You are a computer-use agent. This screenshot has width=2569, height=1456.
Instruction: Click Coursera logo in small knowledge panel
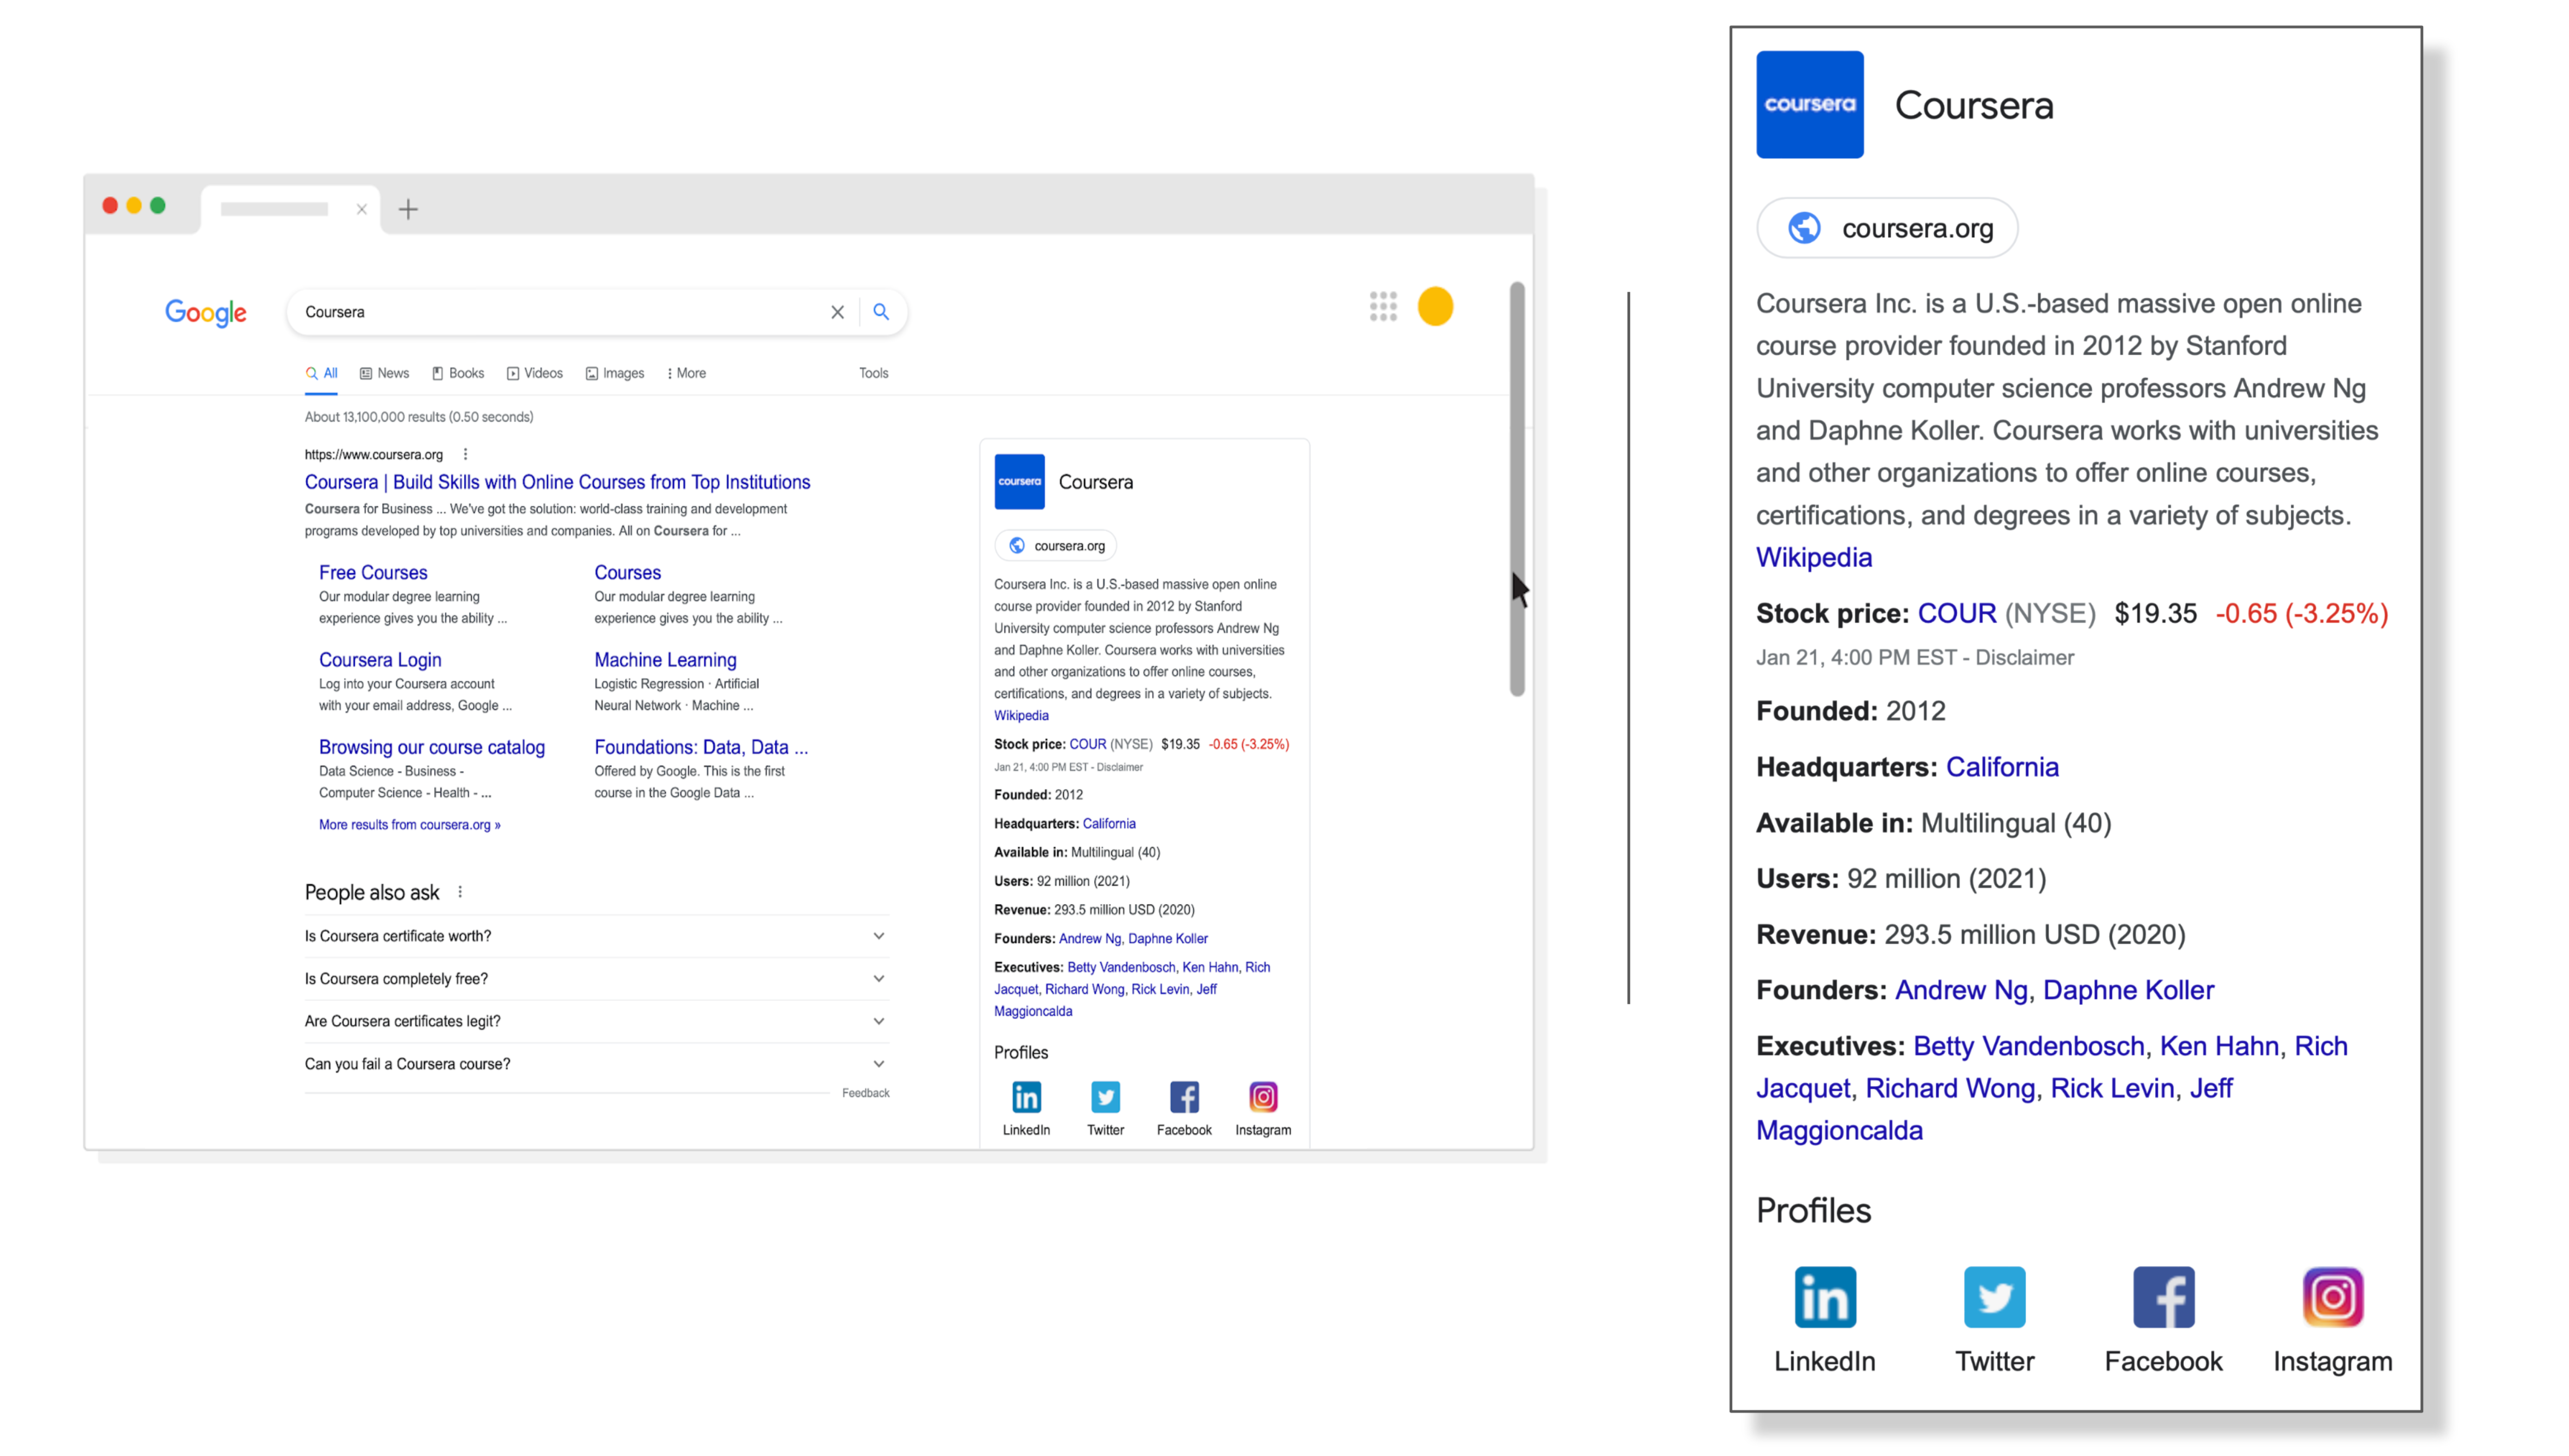tap(1019, 482)
